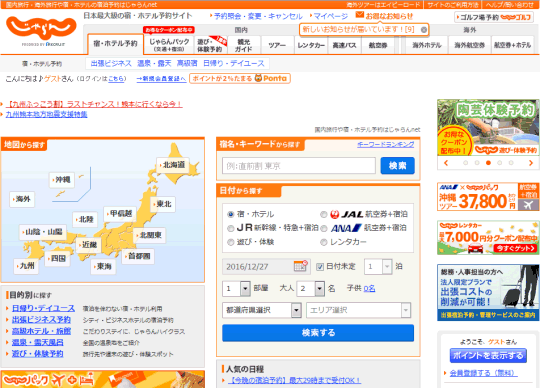Select 九州 region on the map

click(x=26, y=266)
